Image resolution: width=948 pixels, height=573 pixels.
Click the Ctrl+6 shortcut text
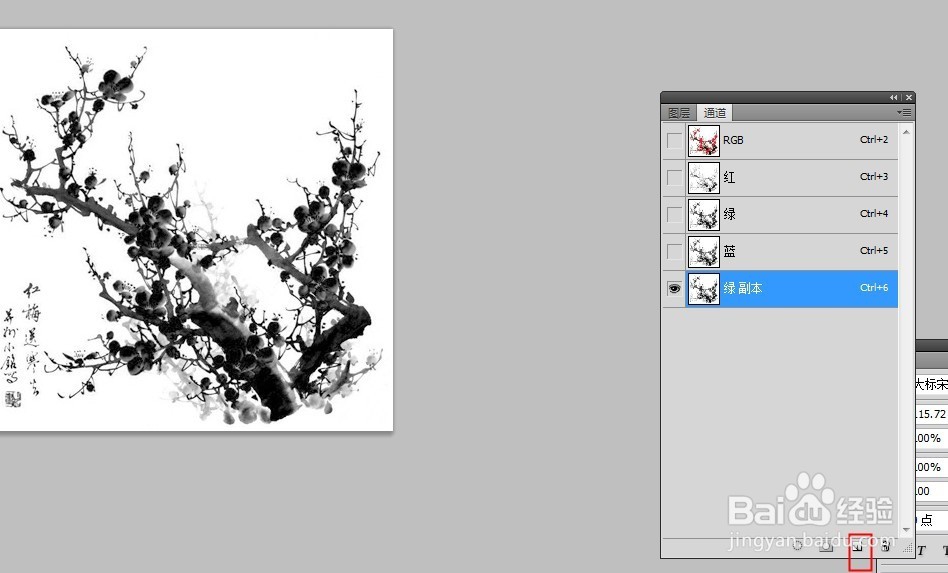tap(874, 288)
